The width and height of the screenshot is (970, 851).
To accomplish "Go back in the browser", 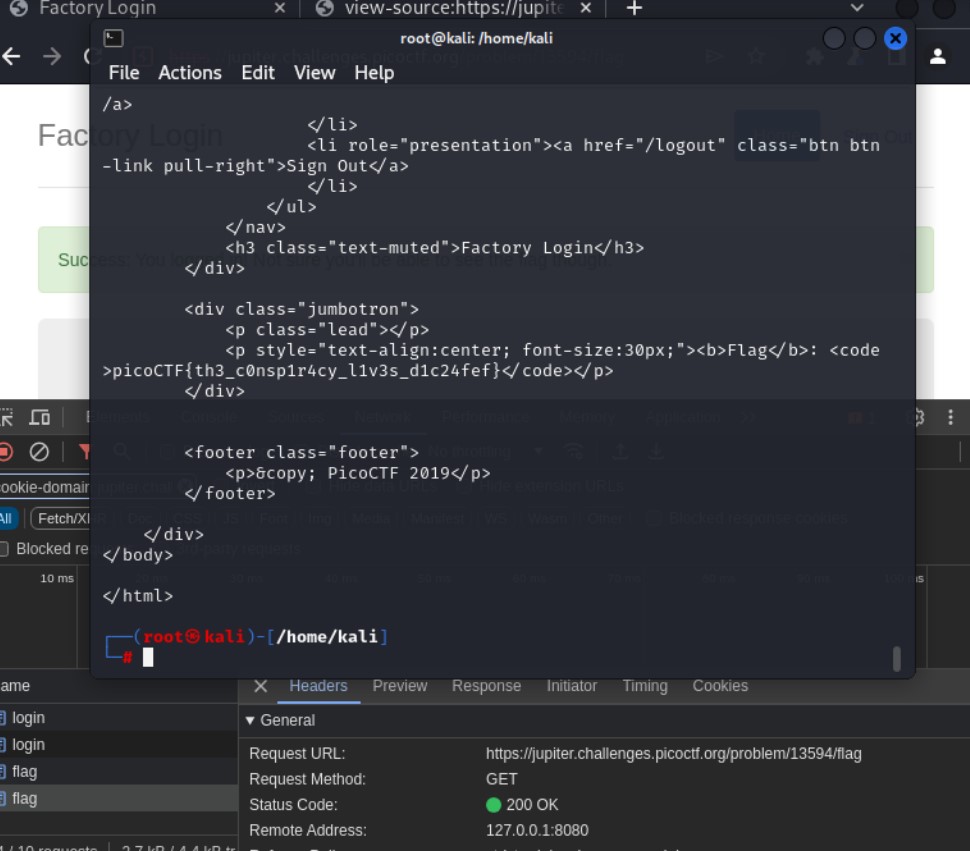I will (x=12, y=56).
